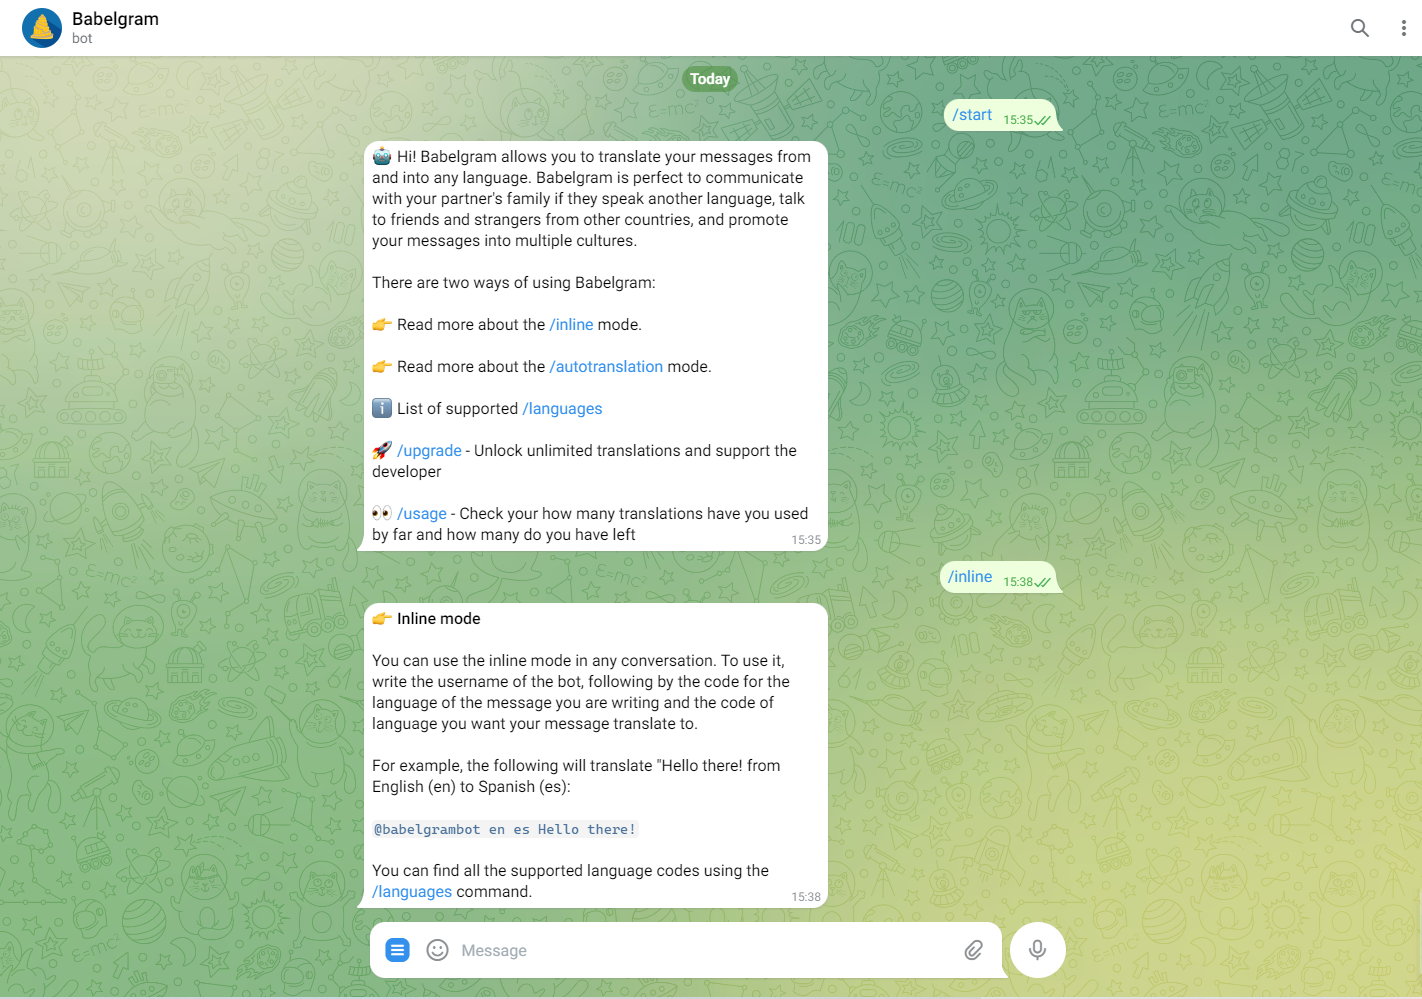Click the Babelgram bot avatar
The height and width of the screenshot is (999, 1422).
[41, 27]
